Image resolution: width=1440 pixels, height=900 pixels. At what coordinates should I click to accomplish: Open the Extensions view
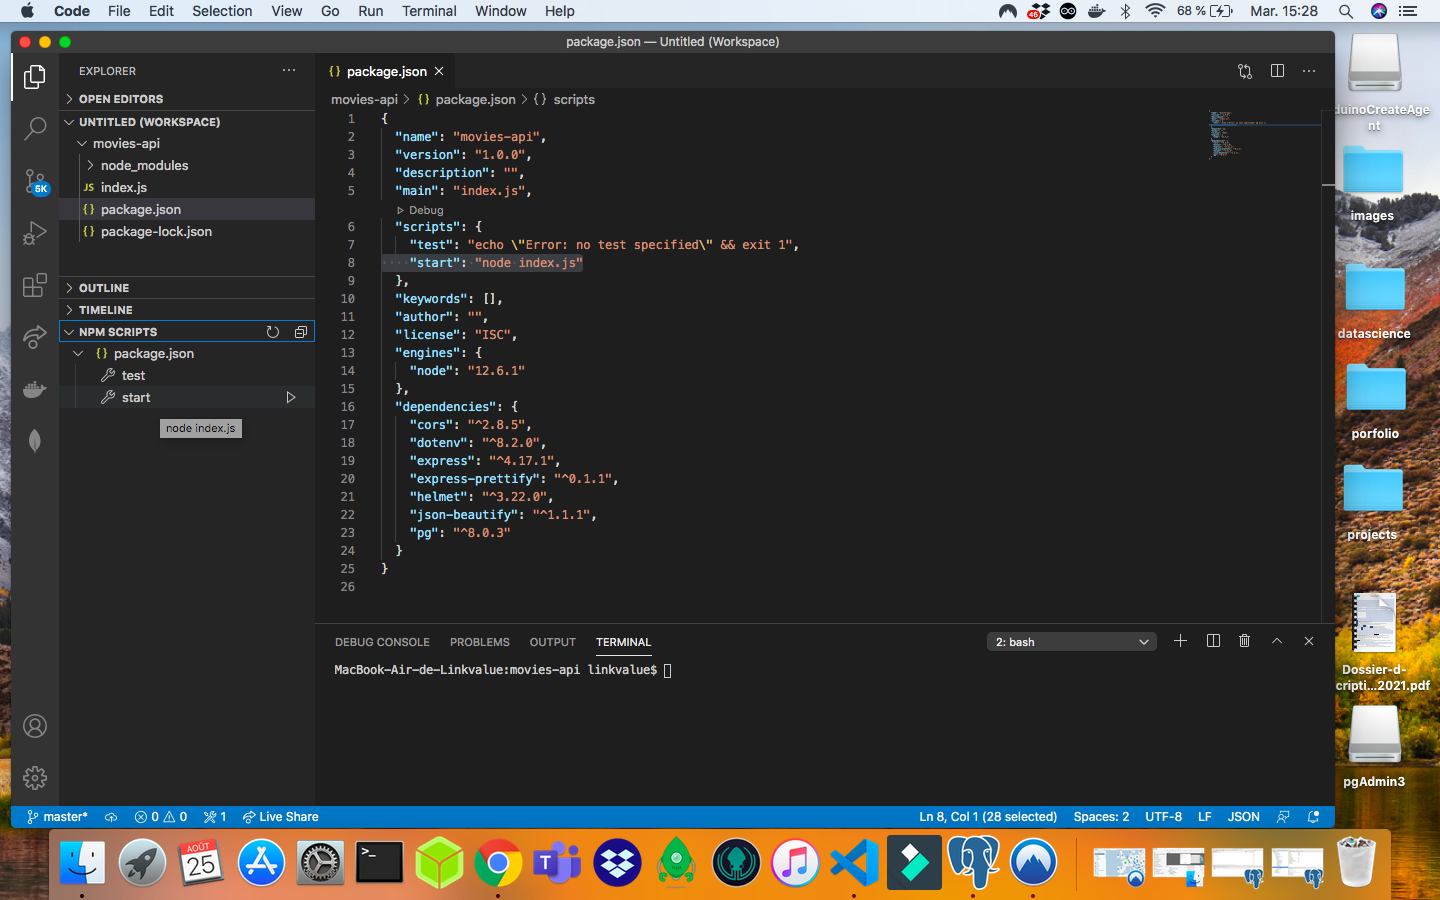pos(35,285)
